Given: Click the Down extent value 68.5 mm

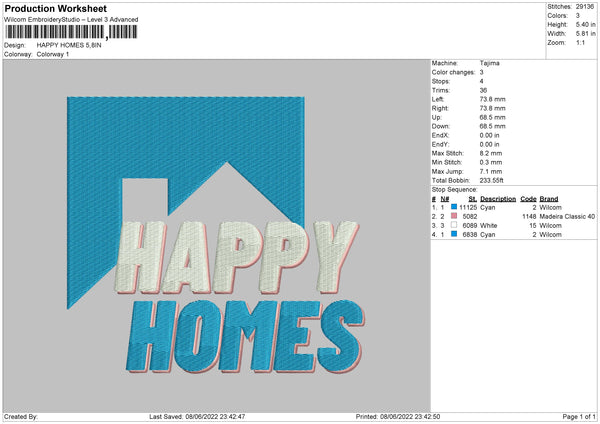Looking at the screenshot, I should pos(492,126).
